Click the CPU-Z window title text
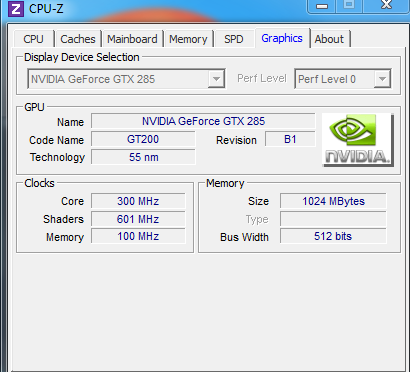The height and width of the screenshot is (372, 410). 46,8
